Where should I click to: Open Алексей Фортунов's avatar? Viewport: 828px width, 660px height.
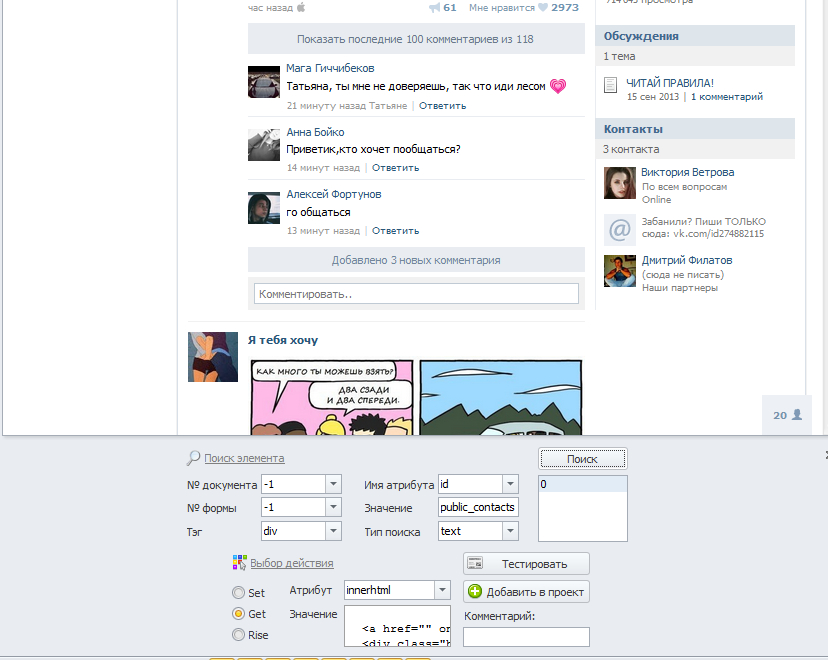[264, 208]
